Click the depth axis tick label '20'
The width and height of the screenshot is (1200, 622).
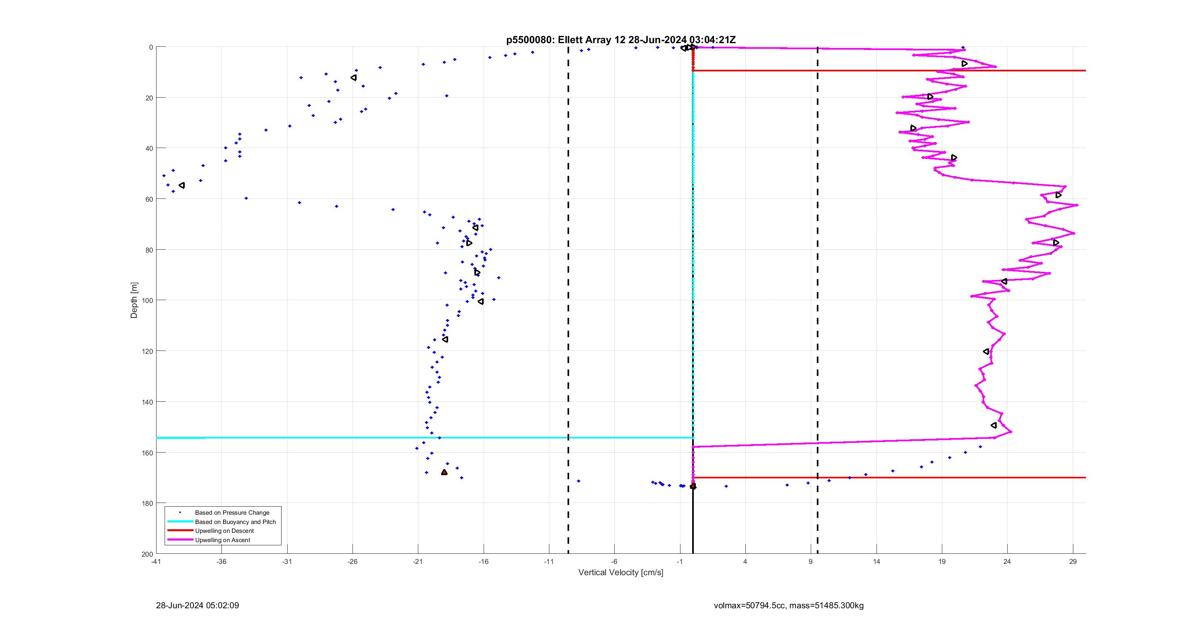point(148,98)
